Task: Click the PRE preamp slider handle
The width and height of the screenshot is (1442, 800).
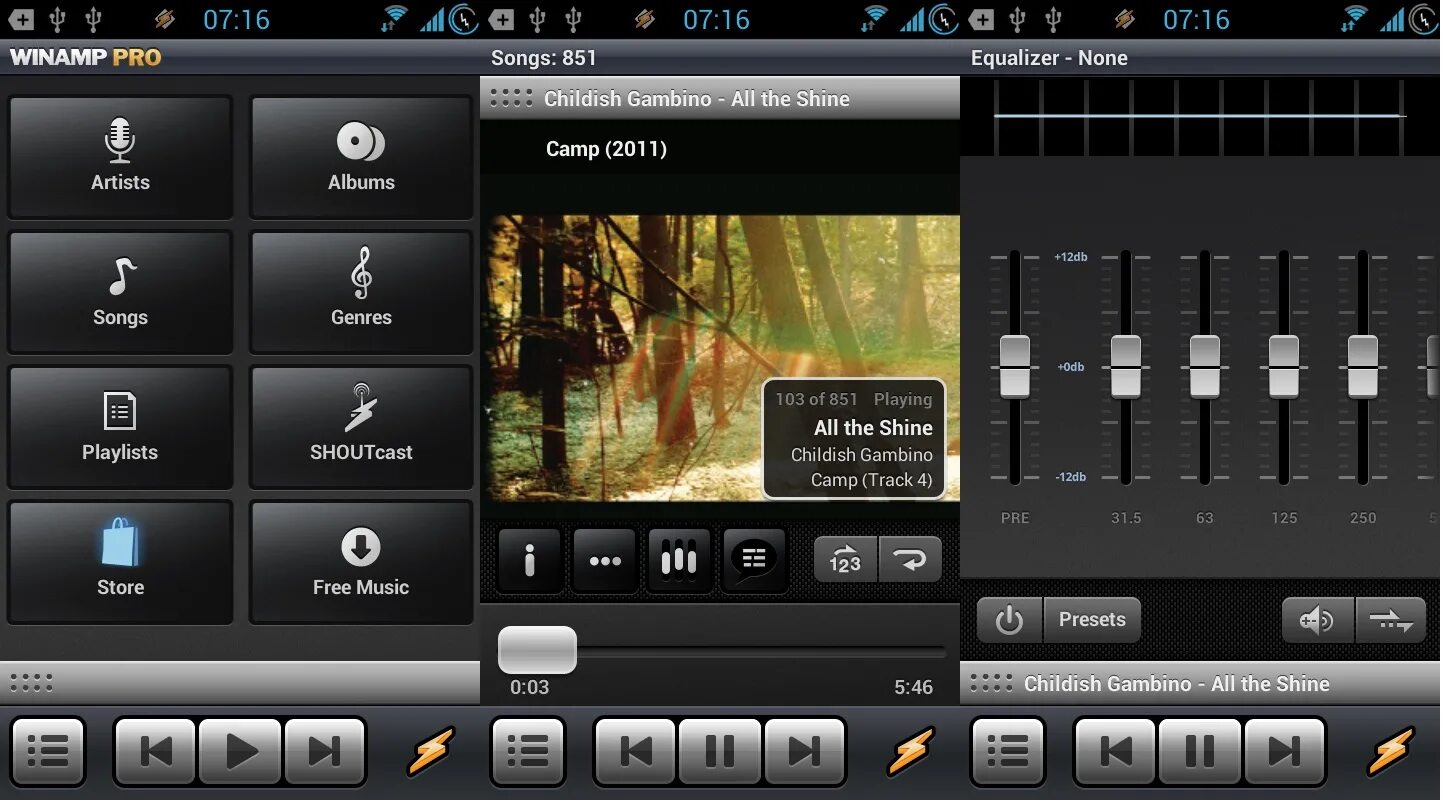Action: [x=1015, y=367]
